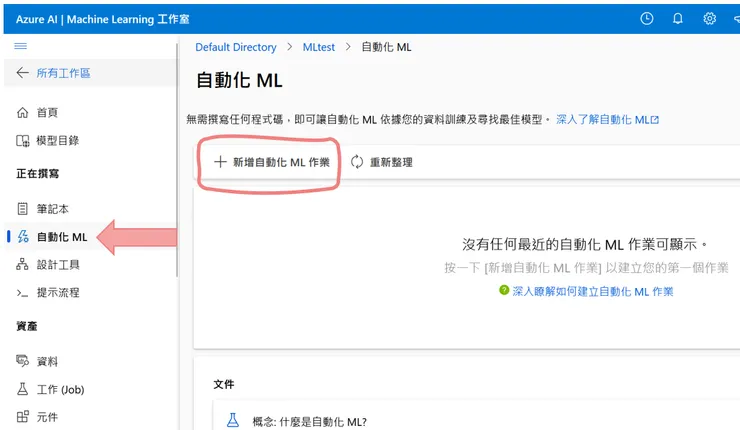Click the plus icon for new AutoML job

click(220, 162)
